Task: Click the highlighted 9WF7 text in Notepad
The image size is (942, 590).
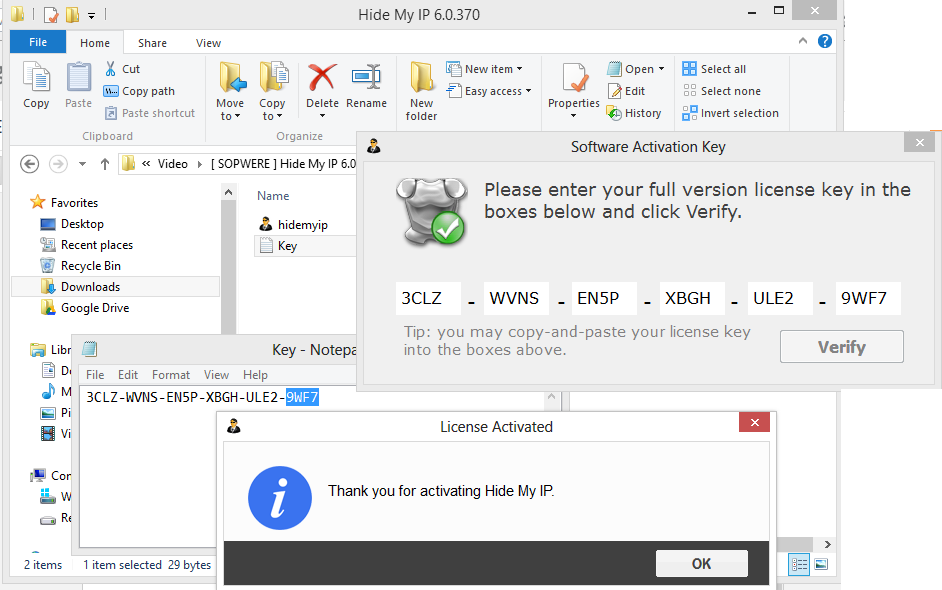Action: click(x=302, y=397)
